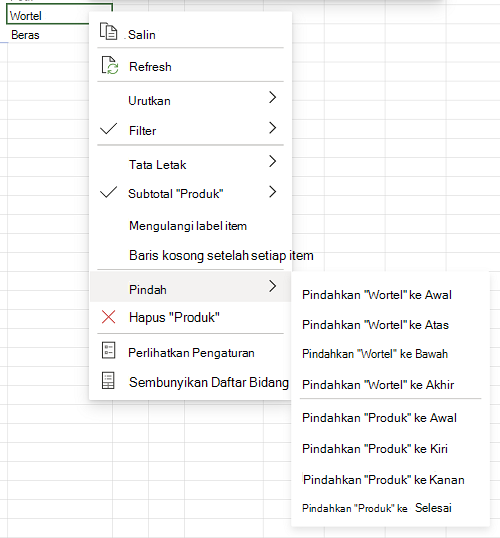The height and width of the screenshot is (538, 500).
Task: Open the Pindah menu entry
Action: [190, 287]
